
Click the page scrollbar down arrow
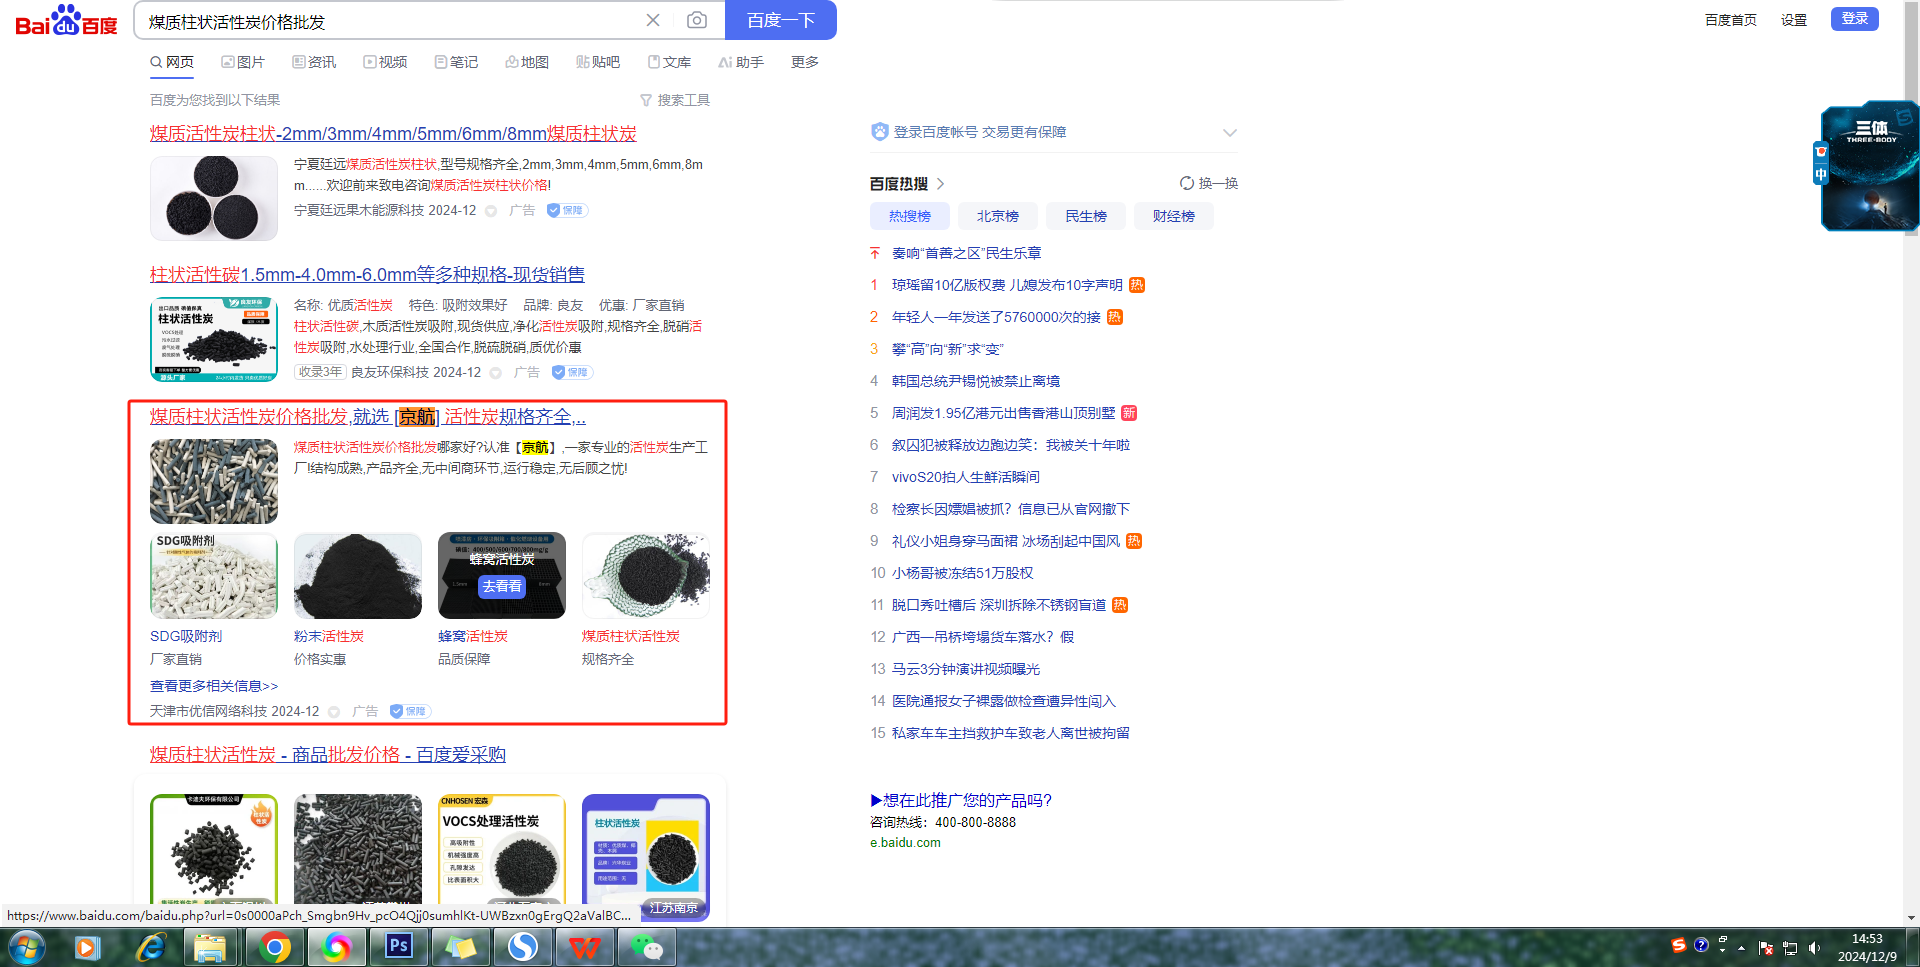1911,917
